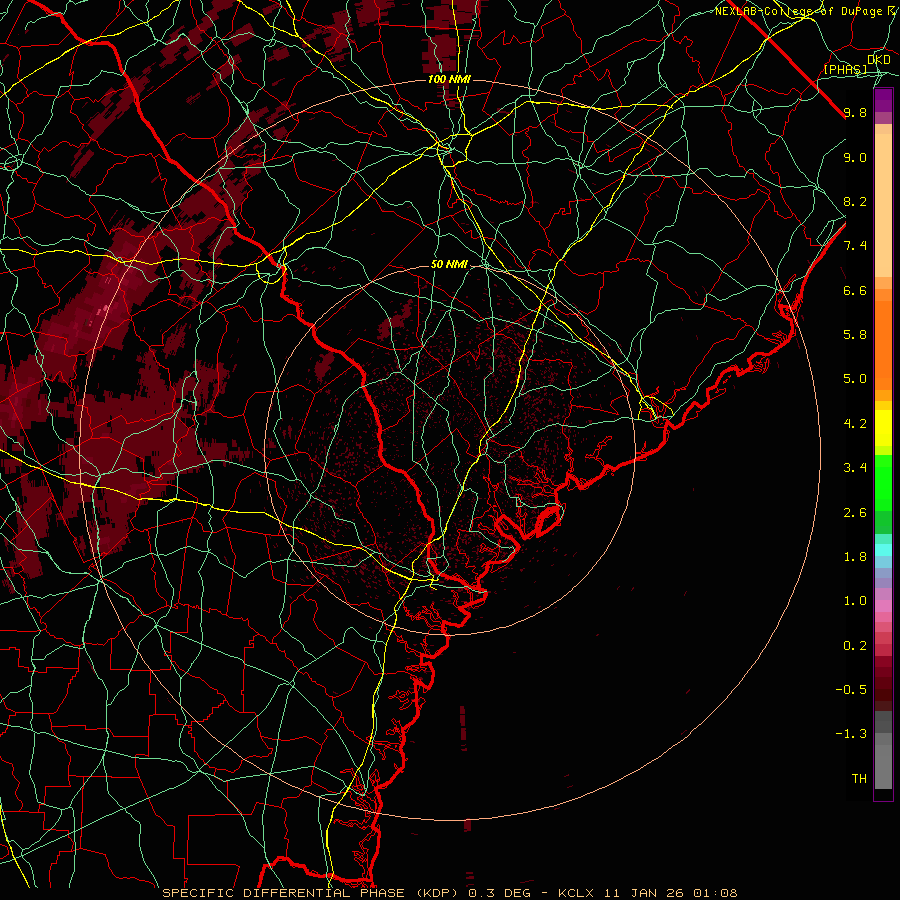Click the cyan band of the color bar
900x900 pixels.
tap(883, 550)
